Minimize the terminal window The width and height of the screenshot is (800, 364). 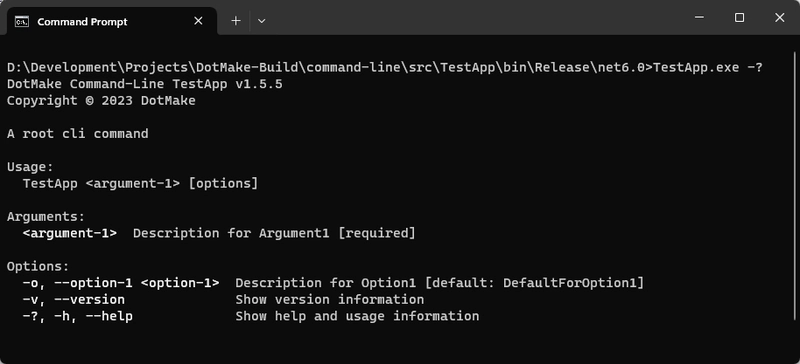(699, 17)
